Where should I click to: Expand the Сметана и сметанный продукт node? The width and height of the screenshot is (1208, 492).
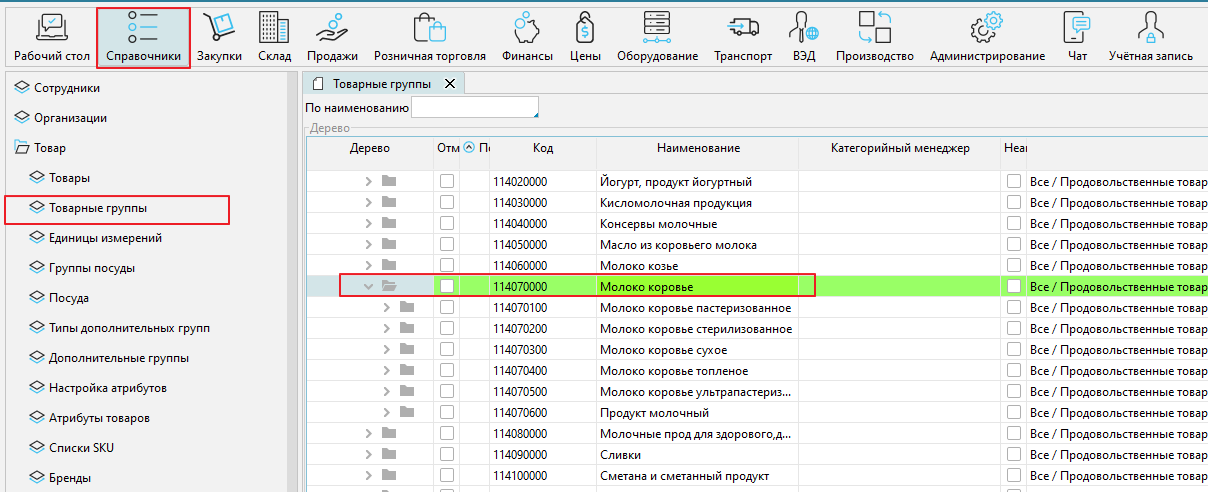coord(368,475)
